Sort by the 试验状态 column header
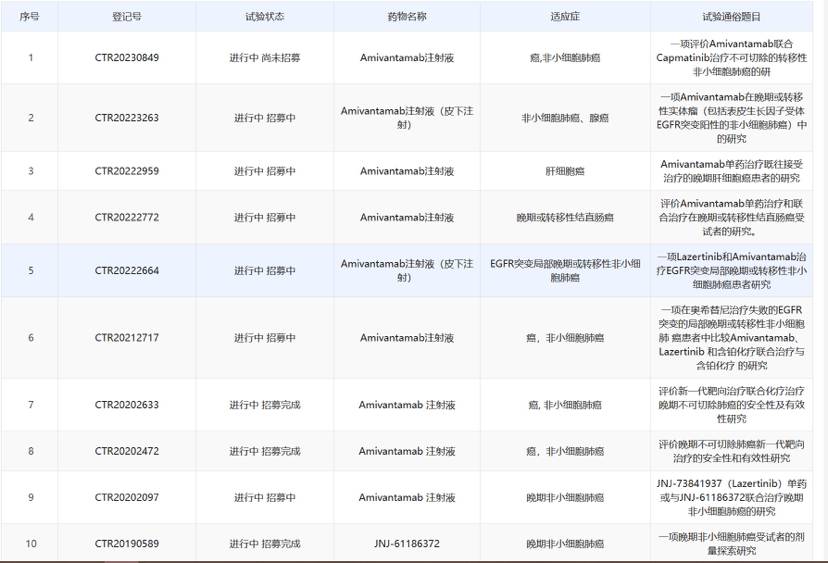Image resolution: width=828 pixels, height=563 pixels. coord(264,17)
